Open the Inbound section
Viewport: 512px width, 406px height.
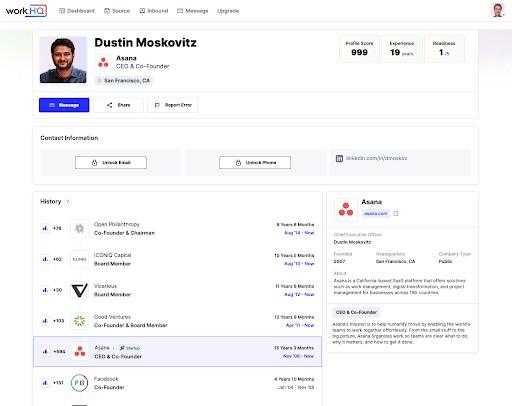tap(154, 11)
